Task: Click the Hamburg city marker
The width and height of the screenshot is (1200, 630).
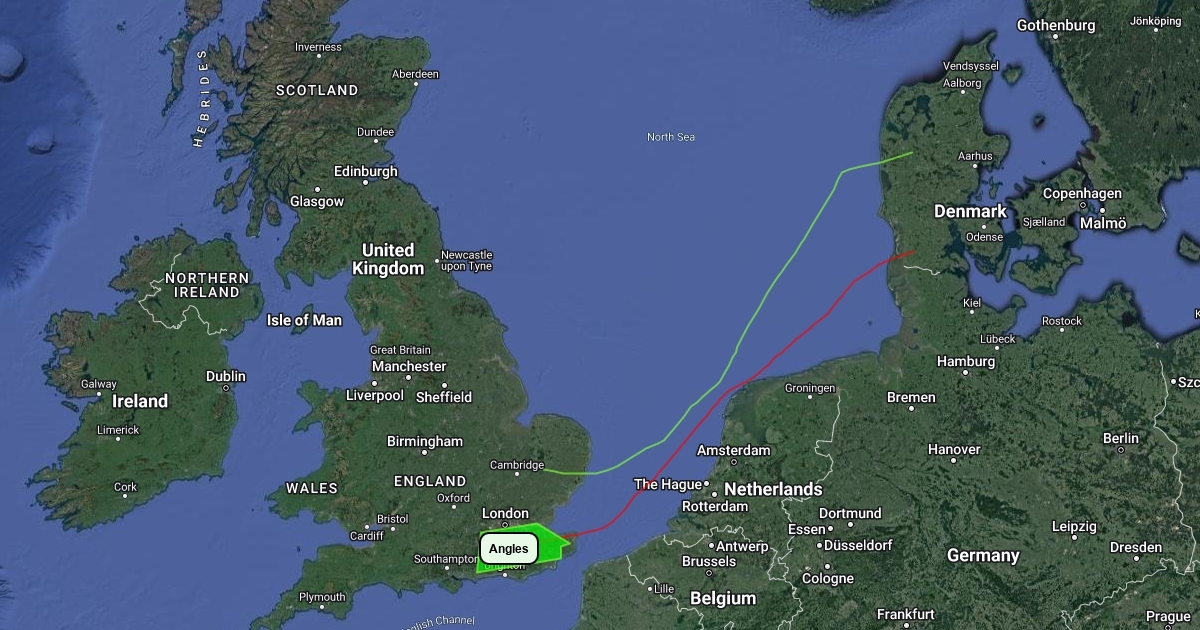Action: [x=965, y=373]
